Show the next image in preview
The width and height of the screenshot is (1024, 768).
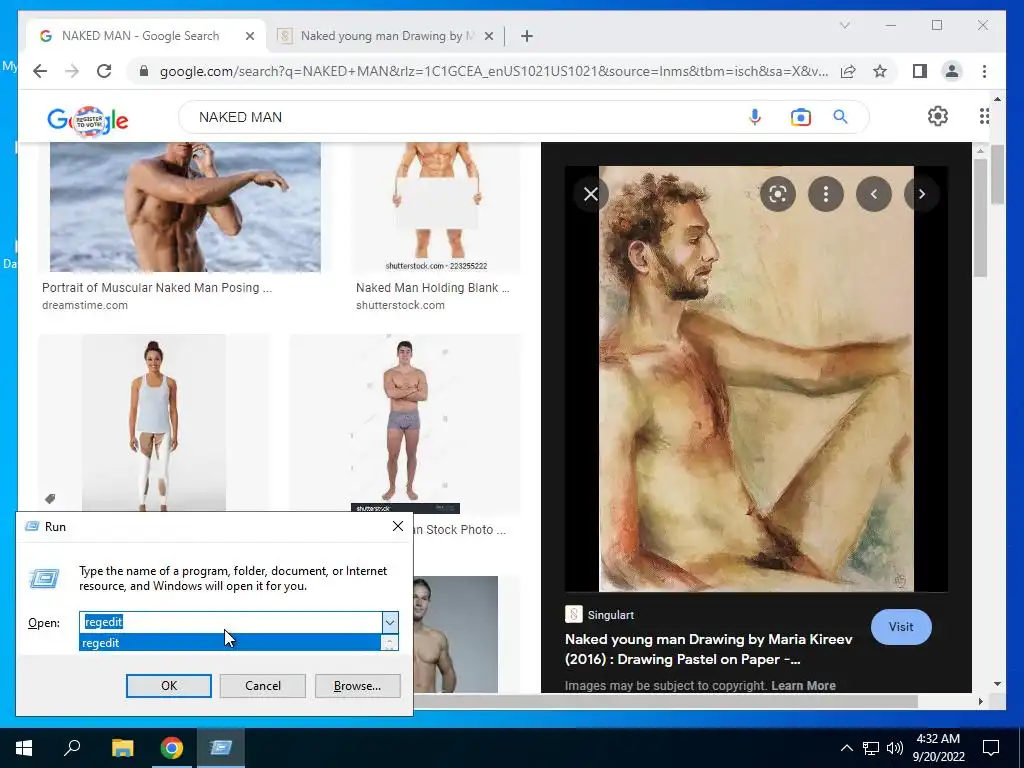coord(921,194)
